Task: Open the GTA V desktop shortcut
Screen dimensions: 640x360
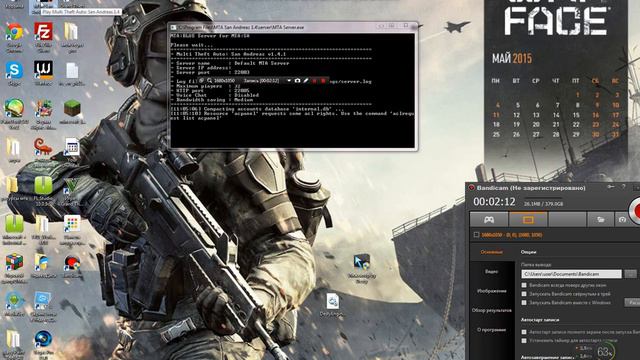Action: coord(72,187)
